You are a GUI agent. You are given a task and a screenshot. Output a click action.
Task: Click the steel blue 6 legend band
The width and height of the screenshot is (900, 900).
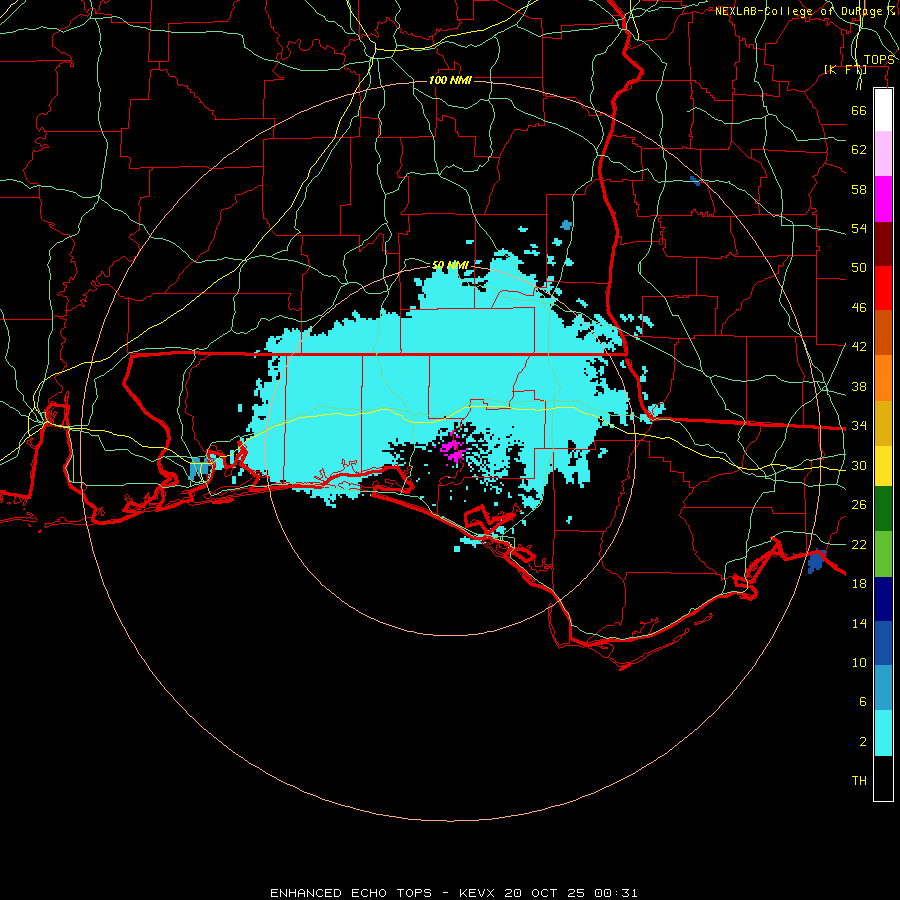(x=883, y=688)
